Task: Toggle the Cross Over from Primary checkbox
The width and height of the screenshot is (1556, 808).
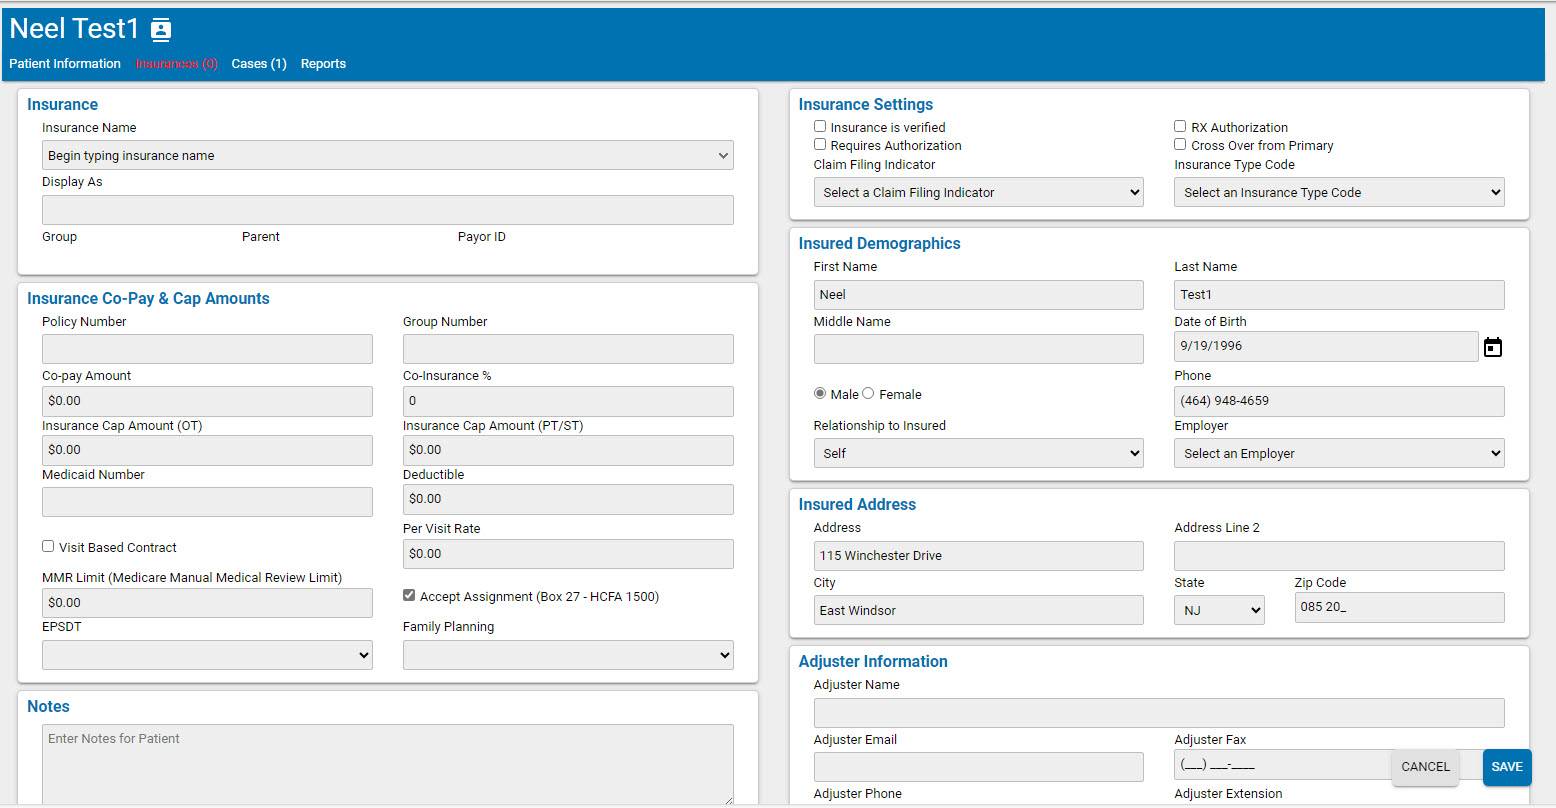Action: pyautogui.click(x=1180, y=145)
